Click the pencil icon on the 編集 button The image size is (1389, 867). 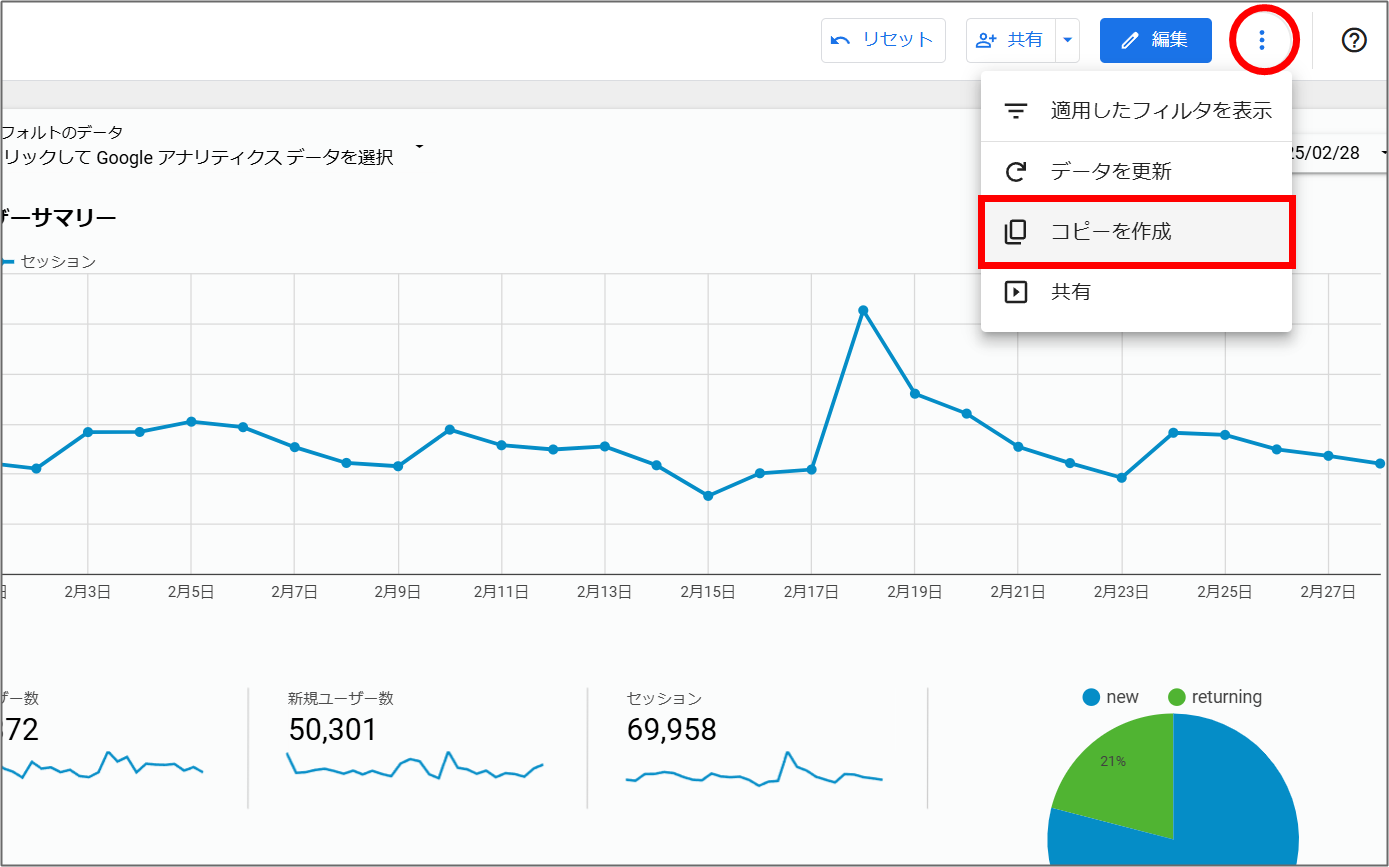click(1130, 40)
